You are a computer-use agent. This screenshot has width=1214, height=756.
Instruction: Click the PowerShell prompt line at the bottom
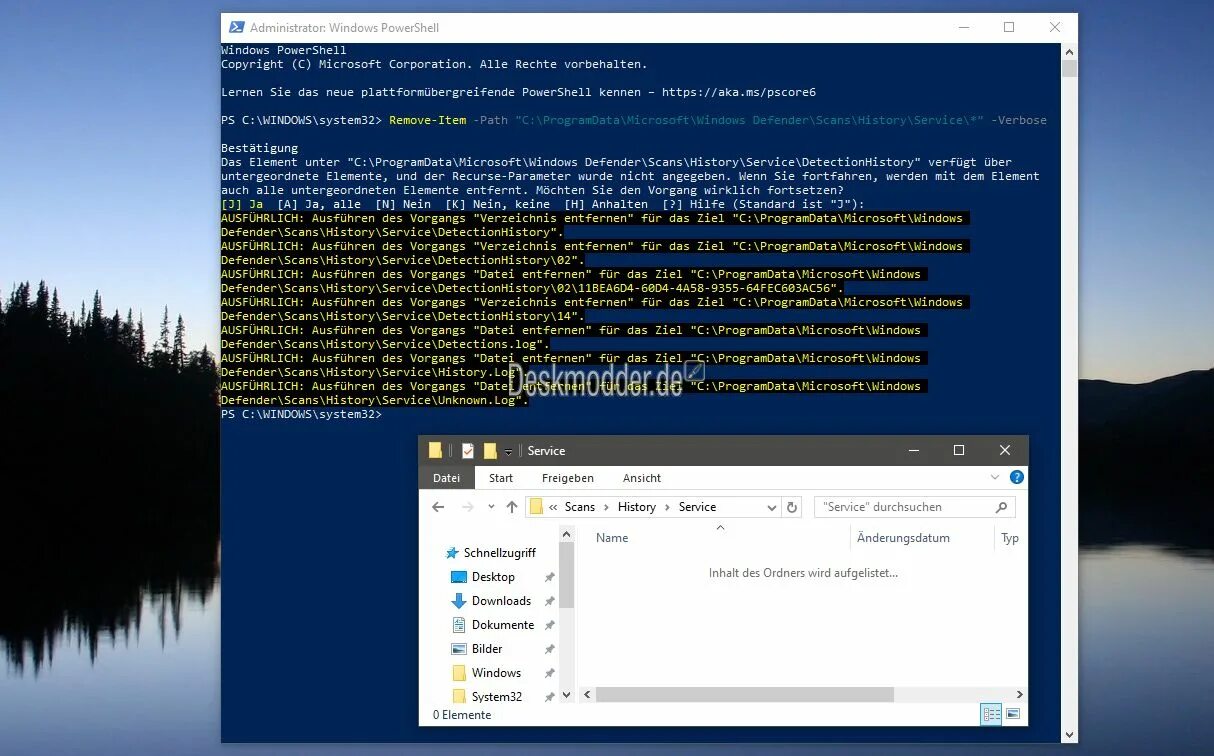point(301,414)
